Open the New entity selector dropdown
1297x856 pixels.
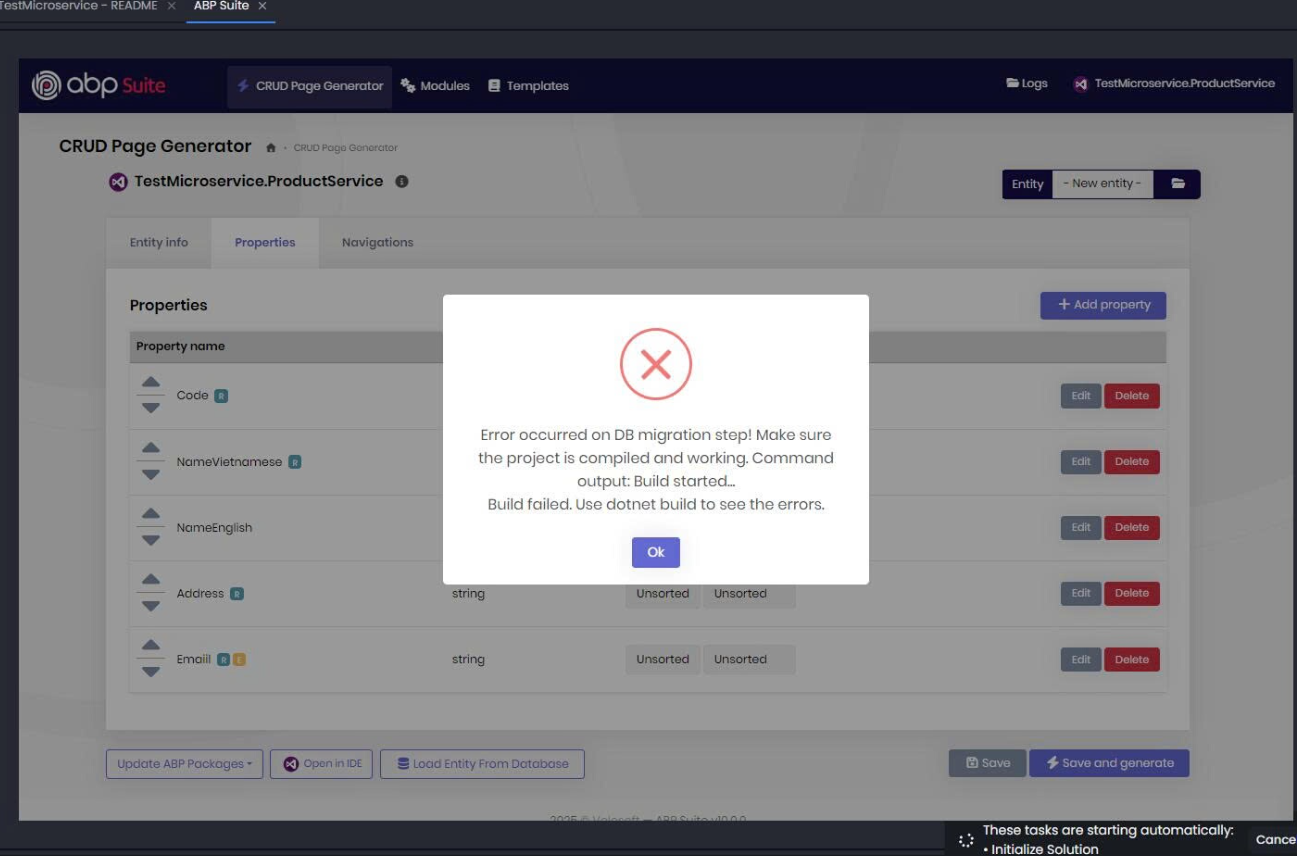(x=1101, y=184)
